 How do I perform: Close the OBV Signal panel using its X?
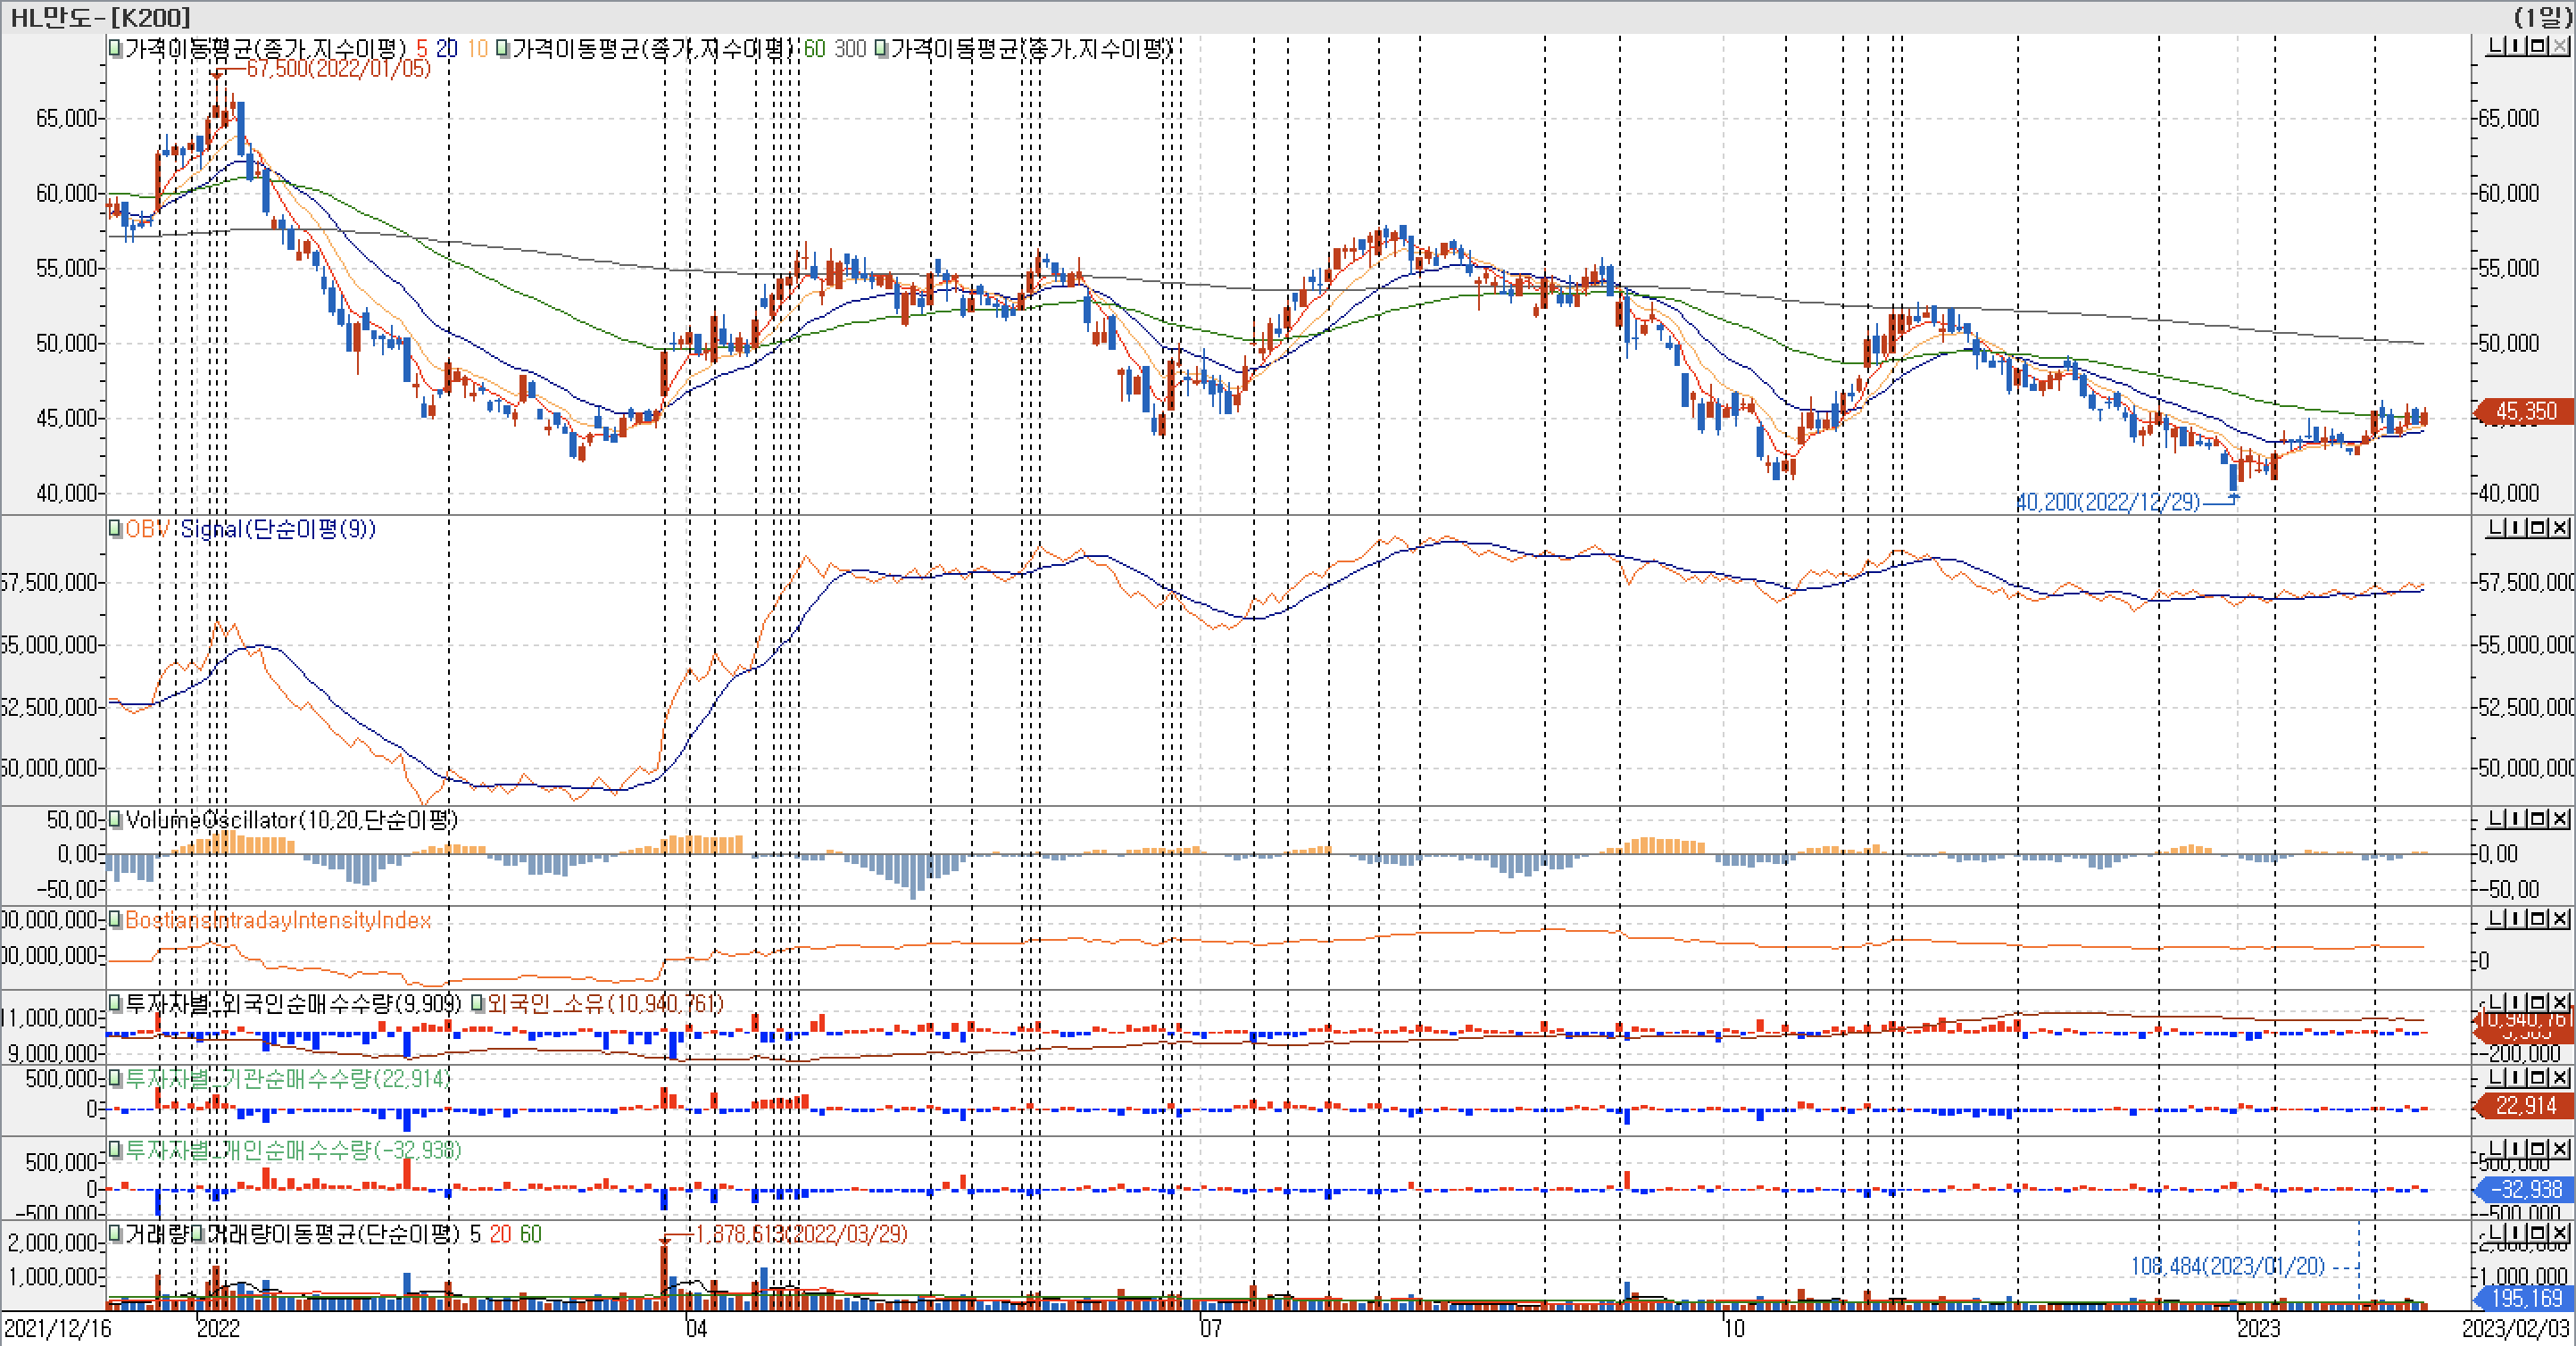2560,527
